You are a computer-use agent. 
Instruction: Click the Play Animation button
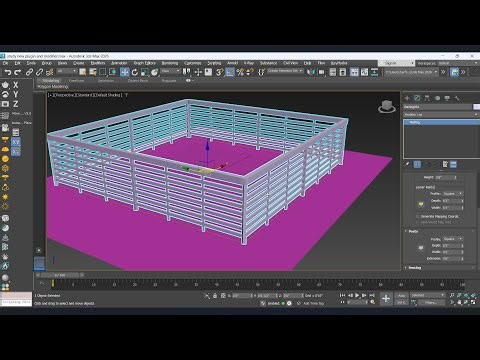(x=357, y=295)
